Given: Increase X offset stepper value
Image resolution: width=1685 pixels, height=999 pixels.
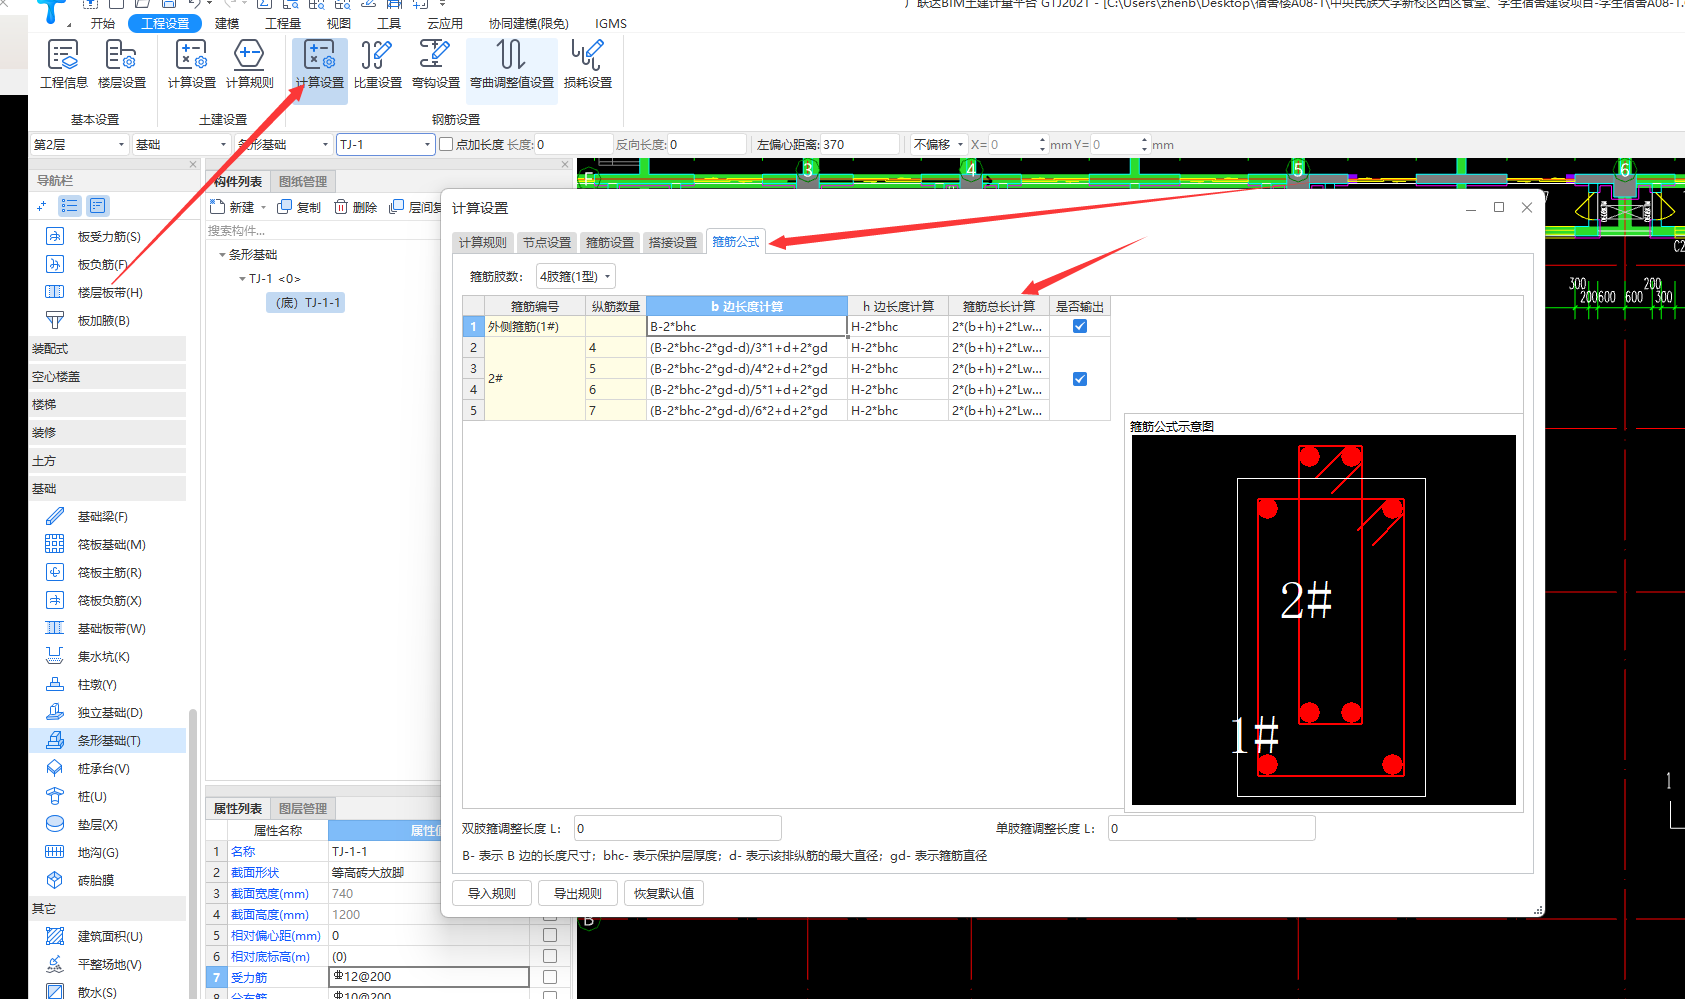Looking at the screenshot, I should coord(1042,140).
